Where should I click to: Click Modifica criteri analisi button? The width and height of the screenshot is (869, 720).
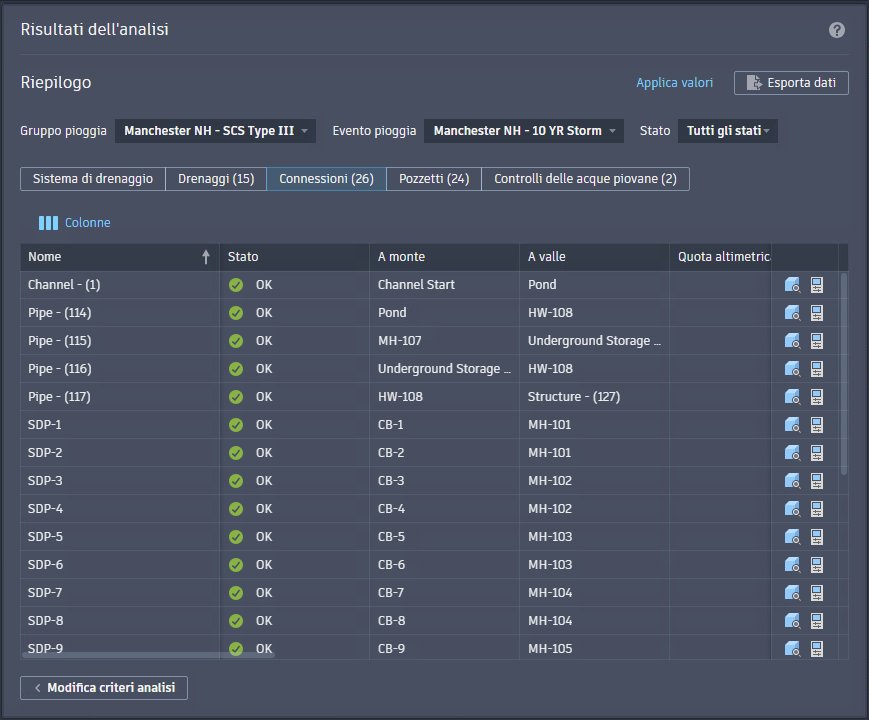(104, 688)
